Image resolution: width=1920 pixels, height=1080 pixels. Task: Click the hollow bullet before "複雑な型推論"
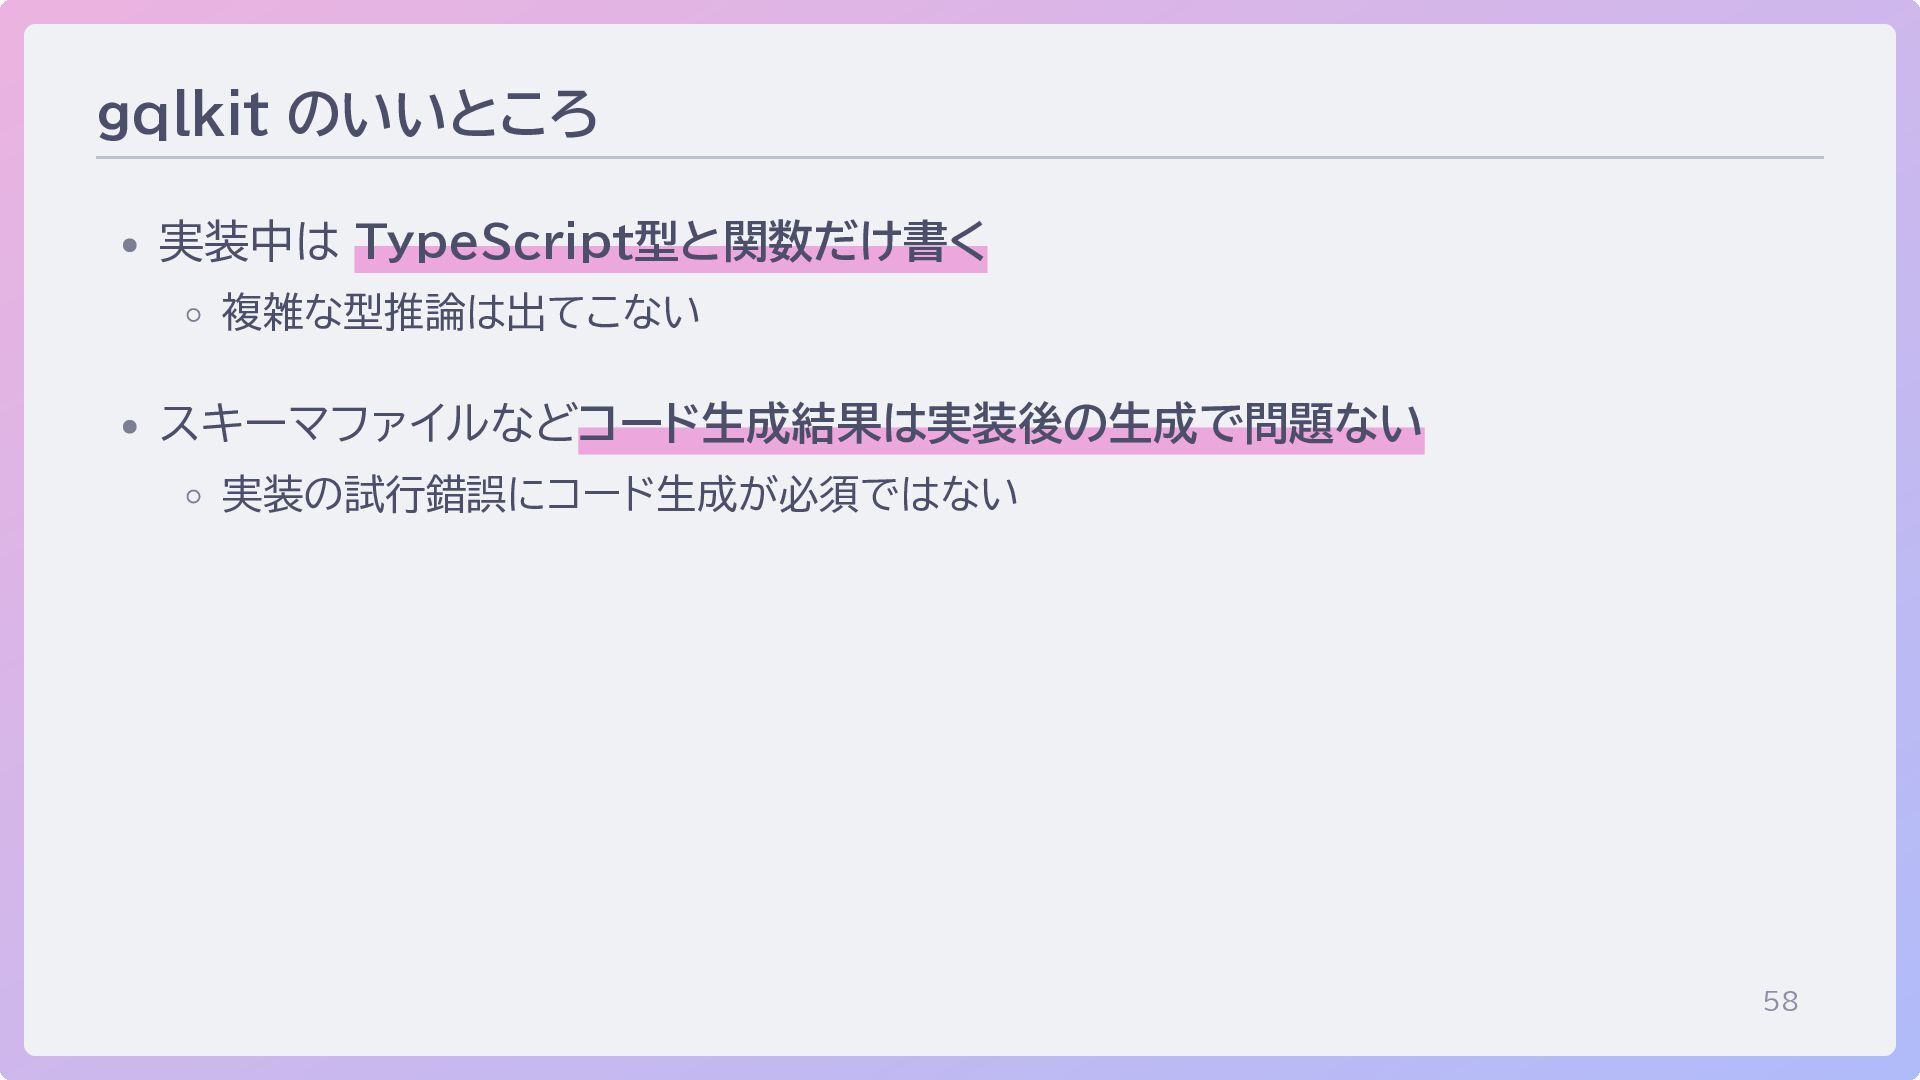(x=194, y=316)
